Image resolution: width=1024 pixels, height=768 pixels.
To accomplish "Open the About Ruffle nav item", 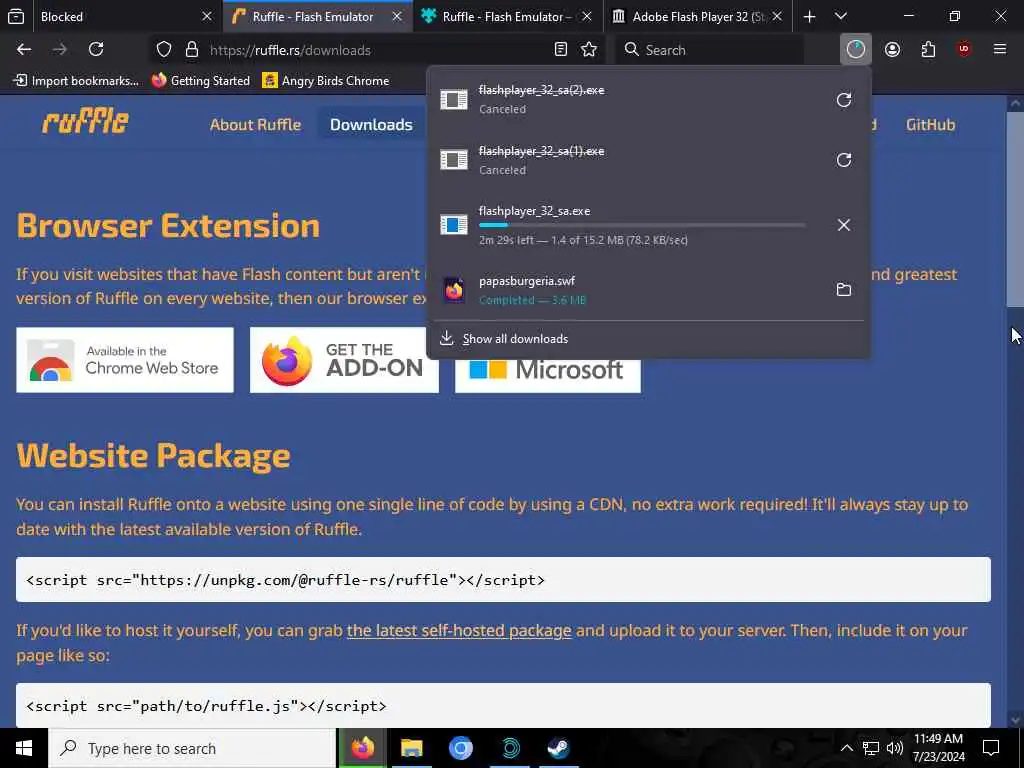I will point(255,124).
